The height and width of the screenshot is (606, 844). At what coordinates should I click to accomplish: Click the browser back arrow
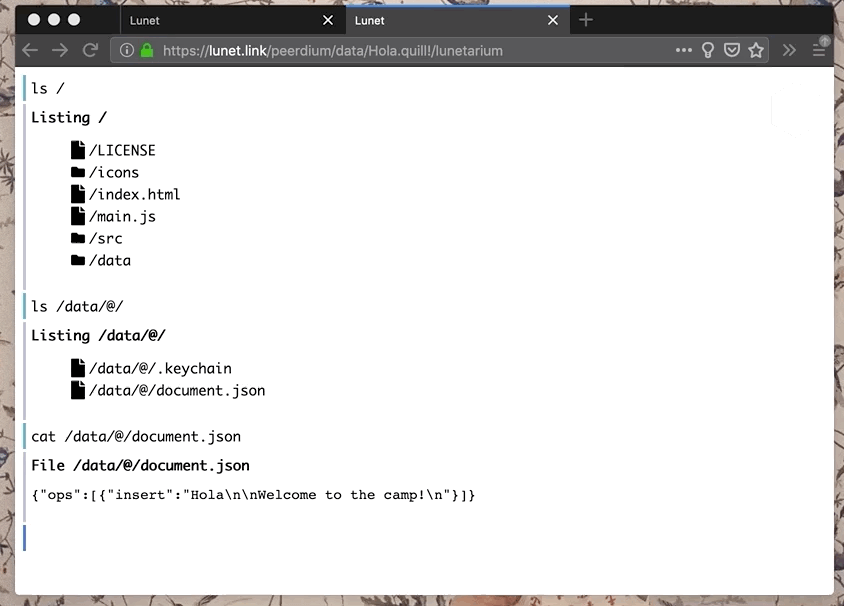click(30, 50)
